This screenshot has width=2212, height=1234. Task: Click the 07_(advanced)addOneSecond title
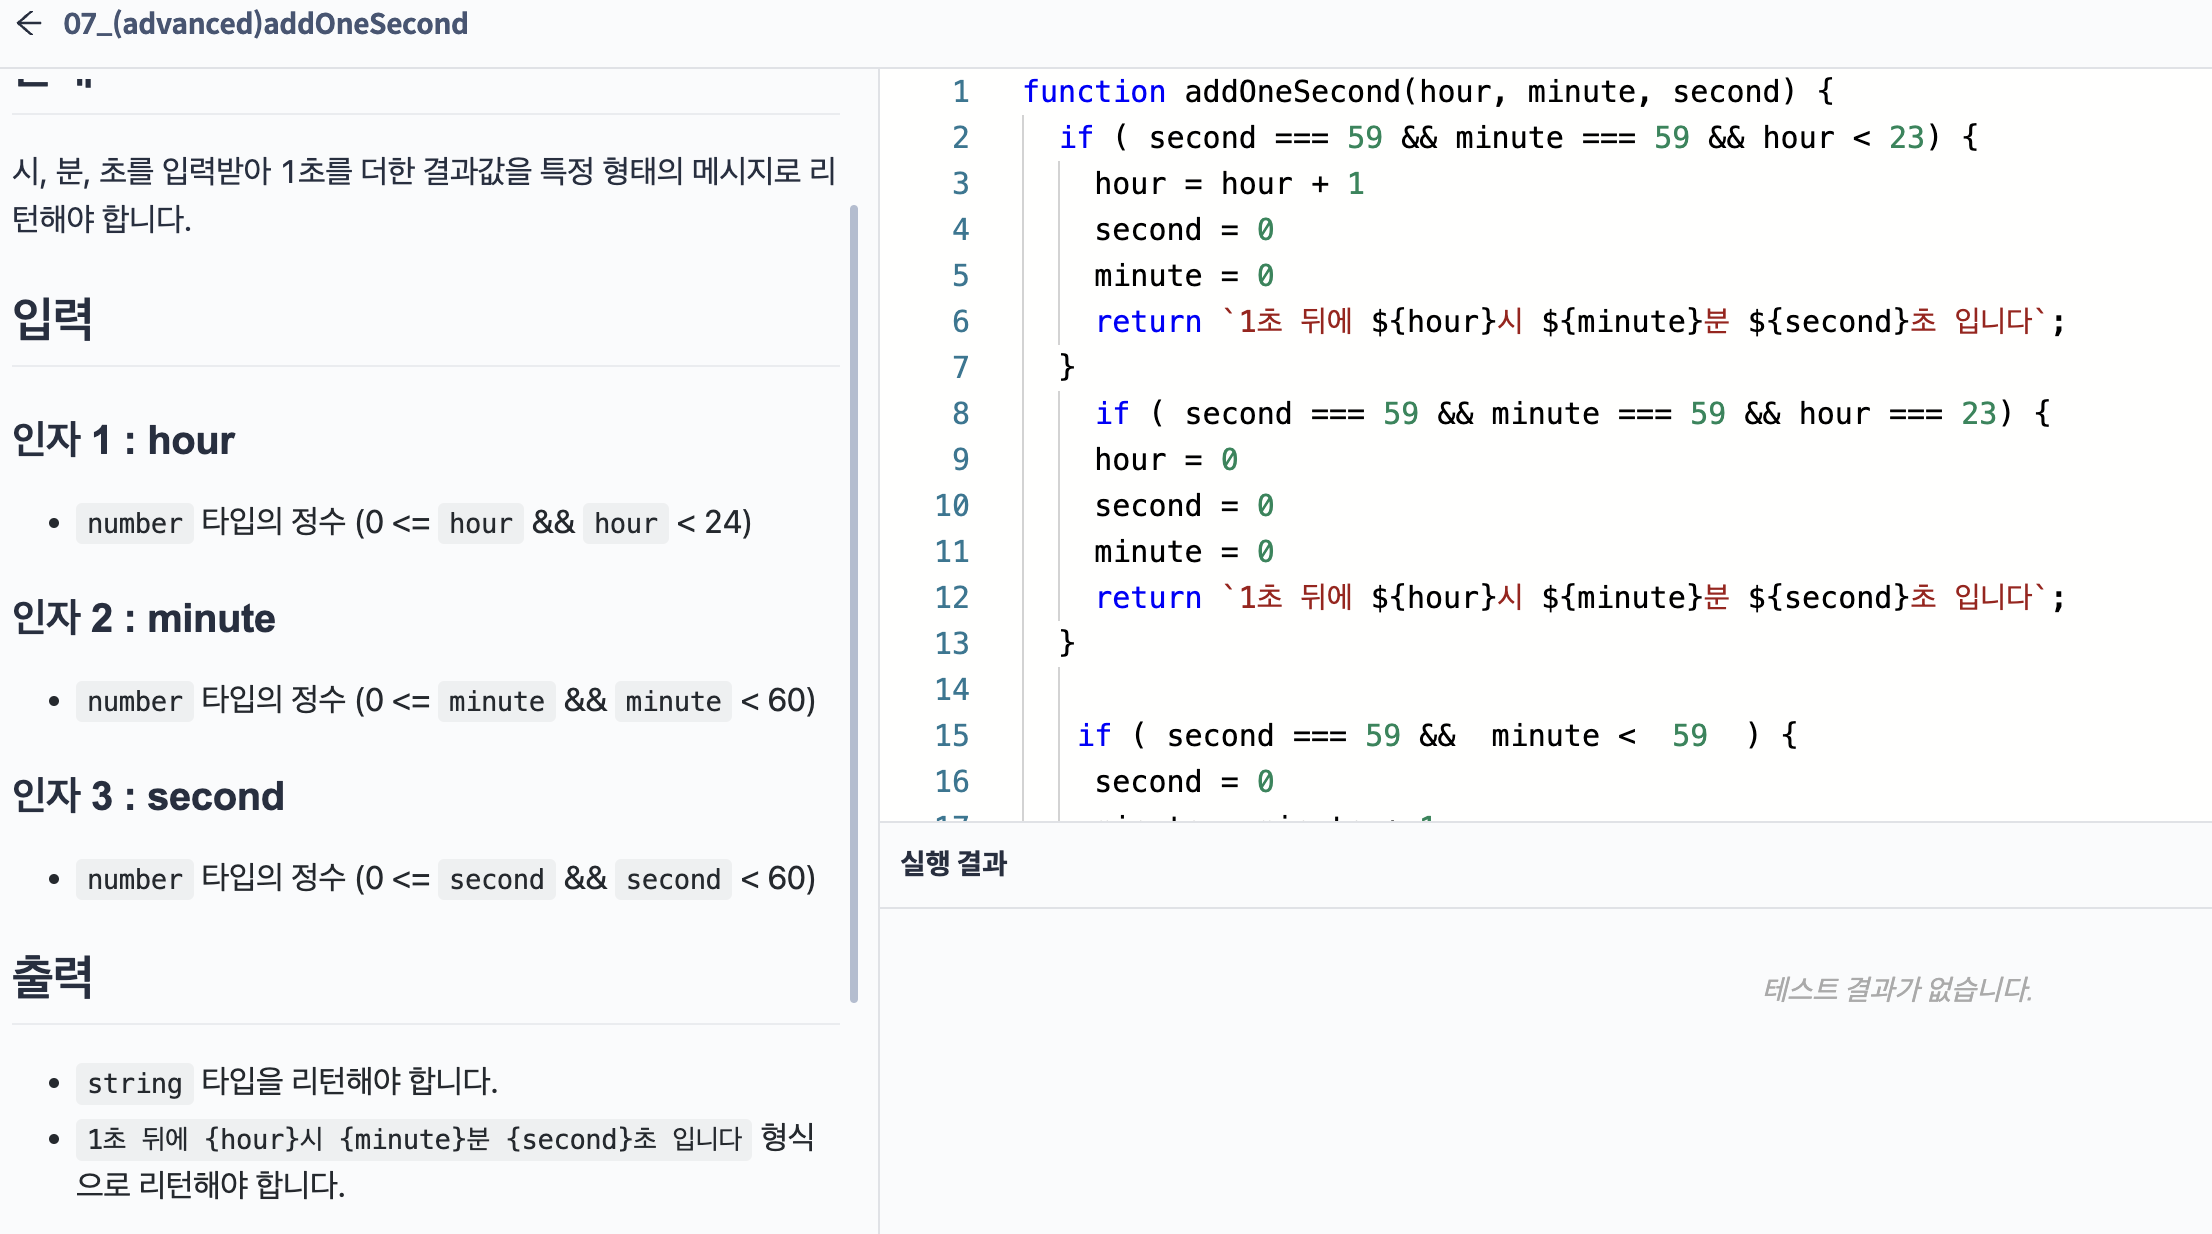pyautogui.click(x=265, y=24)
